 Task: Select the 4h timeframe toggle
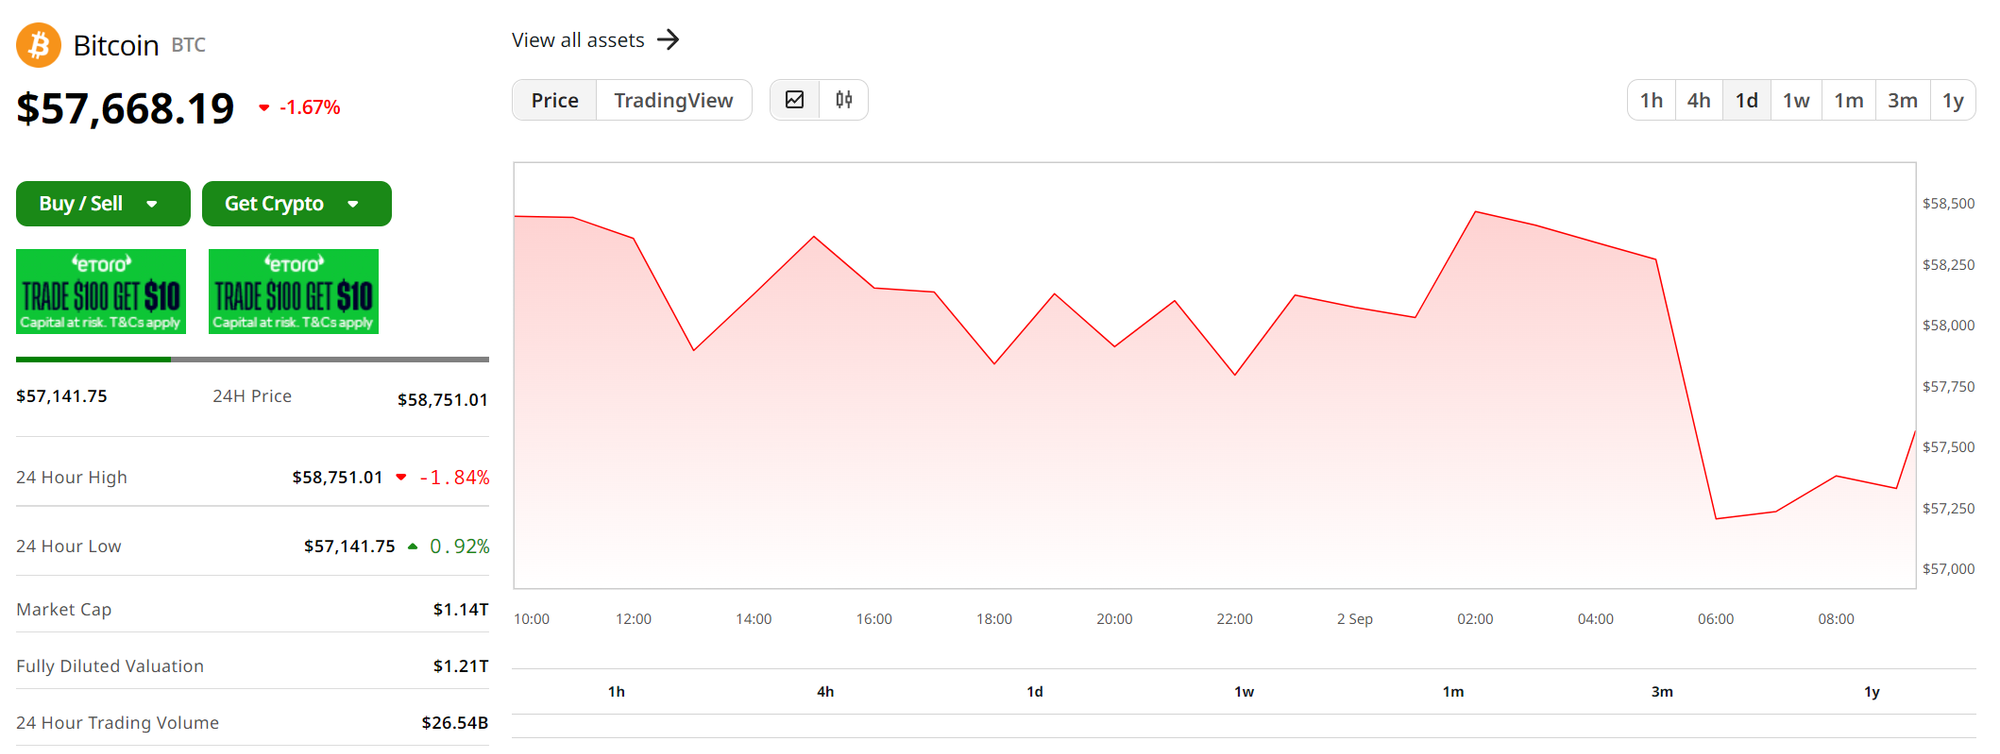coord(1698,100)
